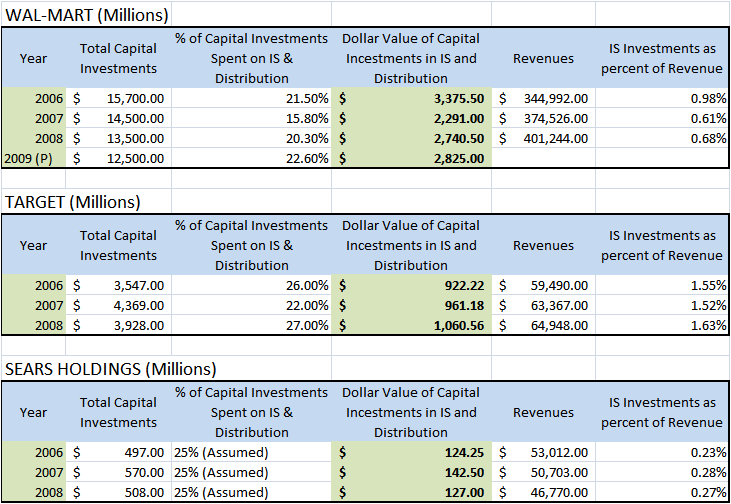The width and height of the screenshot is (731, 504).
Task: Click Target IS percent of revenue 1.52%
Action: click(x=662, y=305)
